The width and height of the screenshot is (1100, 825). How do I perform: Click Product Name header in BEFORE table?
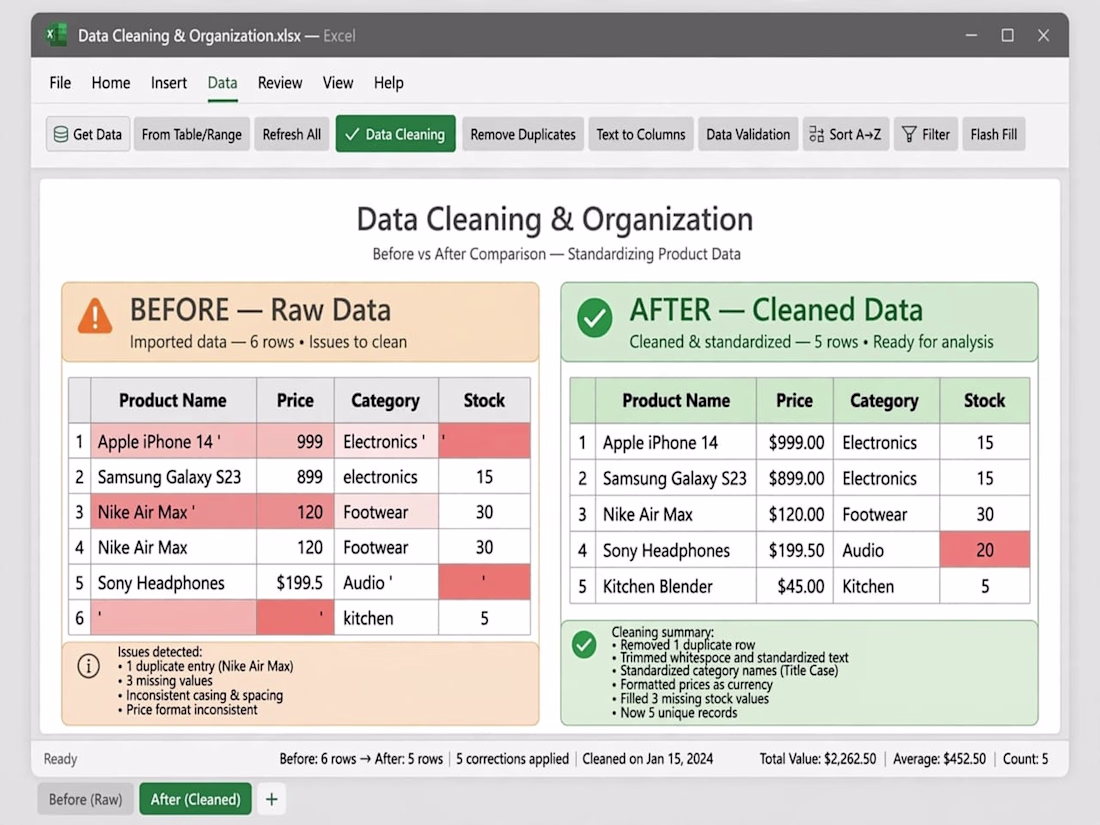[x=173, y=401]
